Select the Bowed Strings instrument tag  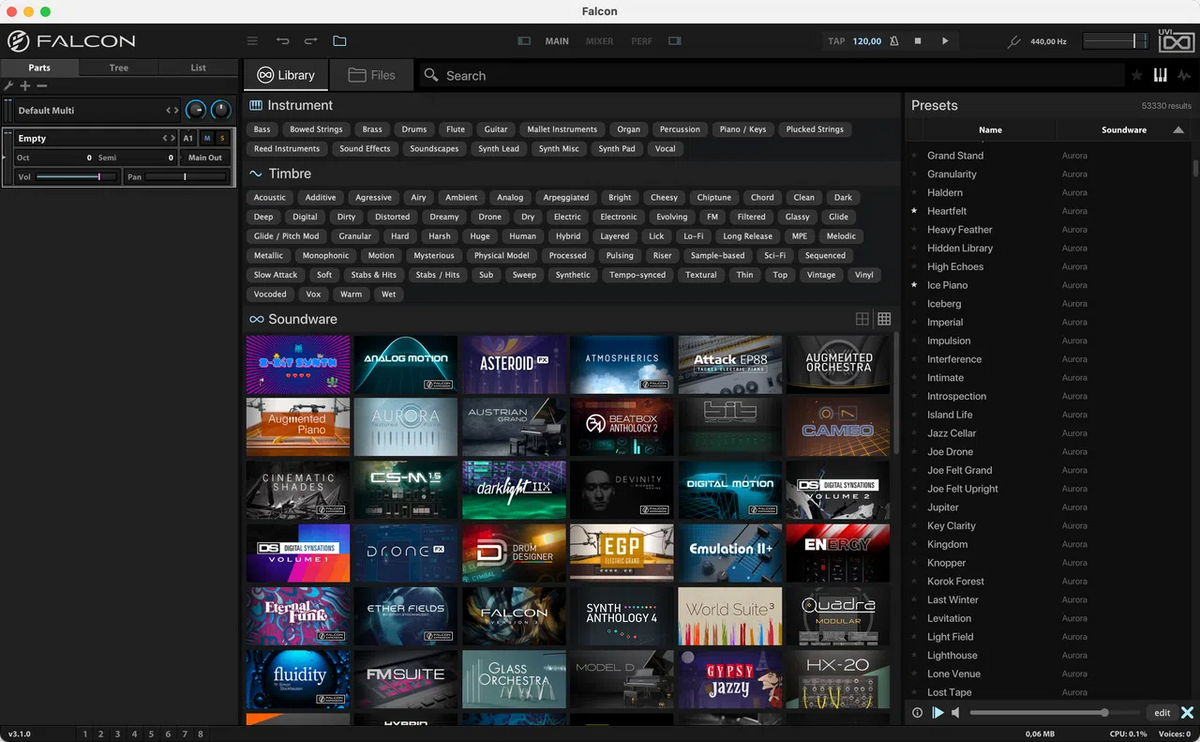(x=316, y=129)
